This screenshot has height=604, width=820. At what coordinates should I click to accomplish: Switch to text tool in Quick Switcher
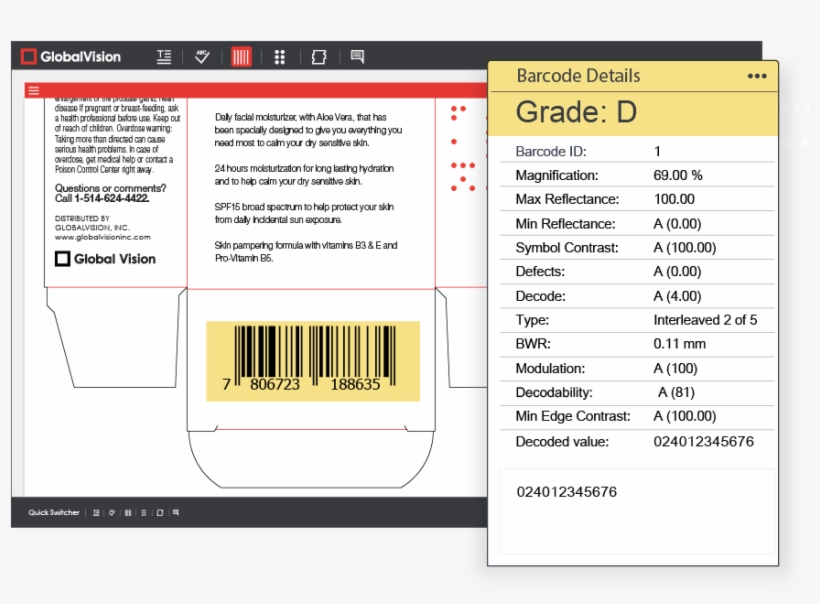pos(96,512)
